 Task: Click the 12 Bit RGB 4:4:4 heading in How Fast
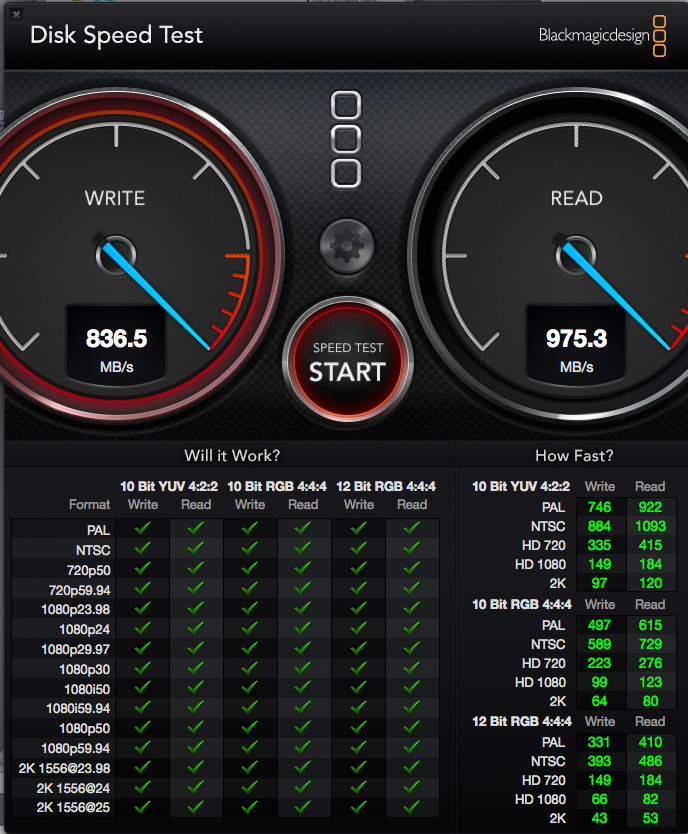522,722
